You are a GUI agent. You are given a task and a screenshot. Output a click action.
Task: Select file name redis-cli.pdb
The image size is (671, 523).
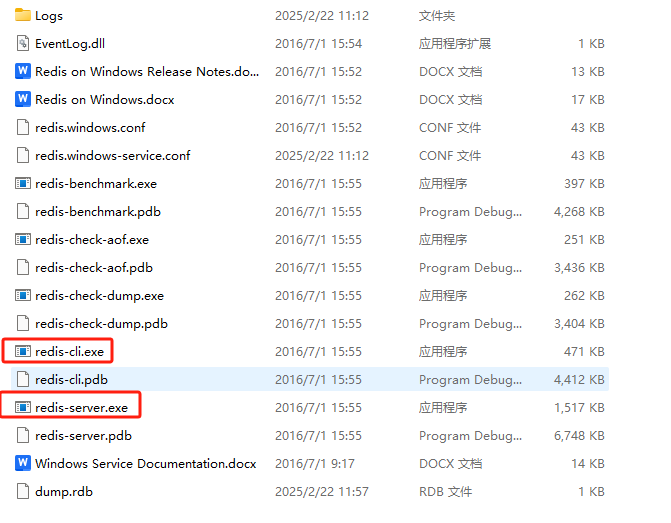pyautogui.click(x=71, y=380)
